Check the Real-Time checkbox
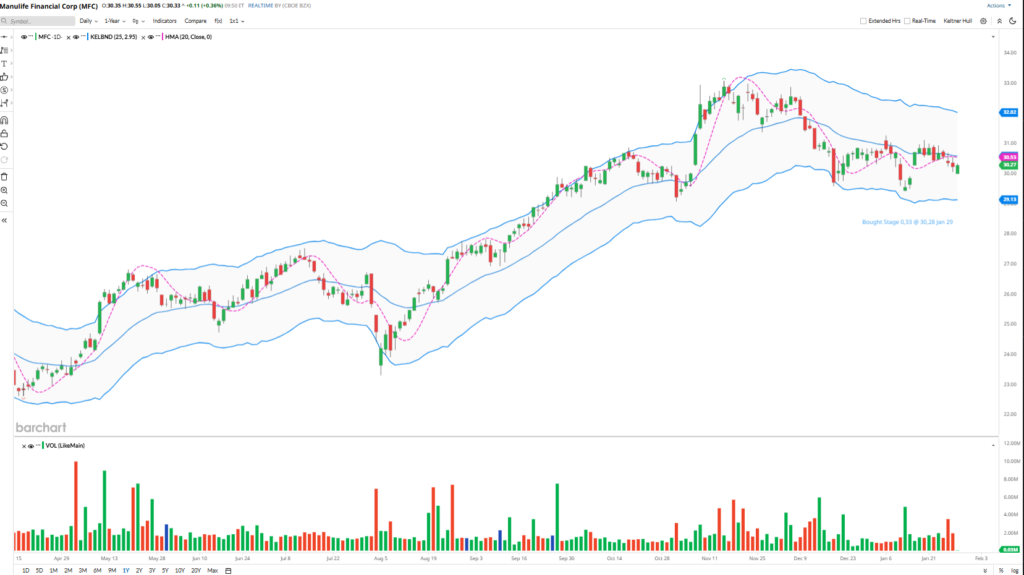The width and height of the screenshot is (1024, 575). point(907,20)
